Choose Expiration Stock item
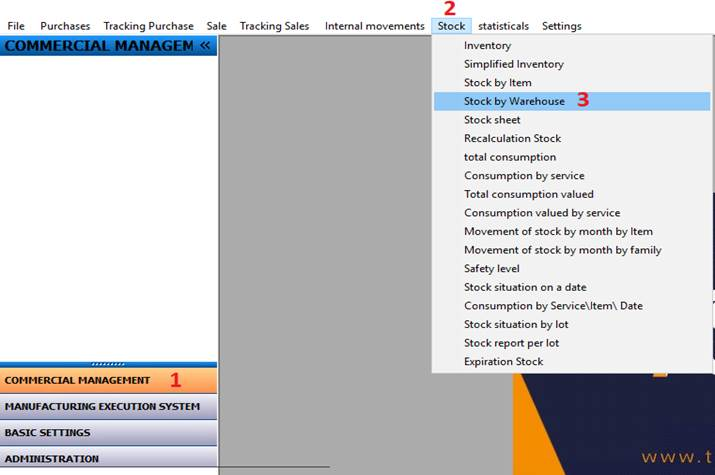The height and width of the screenshot is (475, 715). pos(503,362)
